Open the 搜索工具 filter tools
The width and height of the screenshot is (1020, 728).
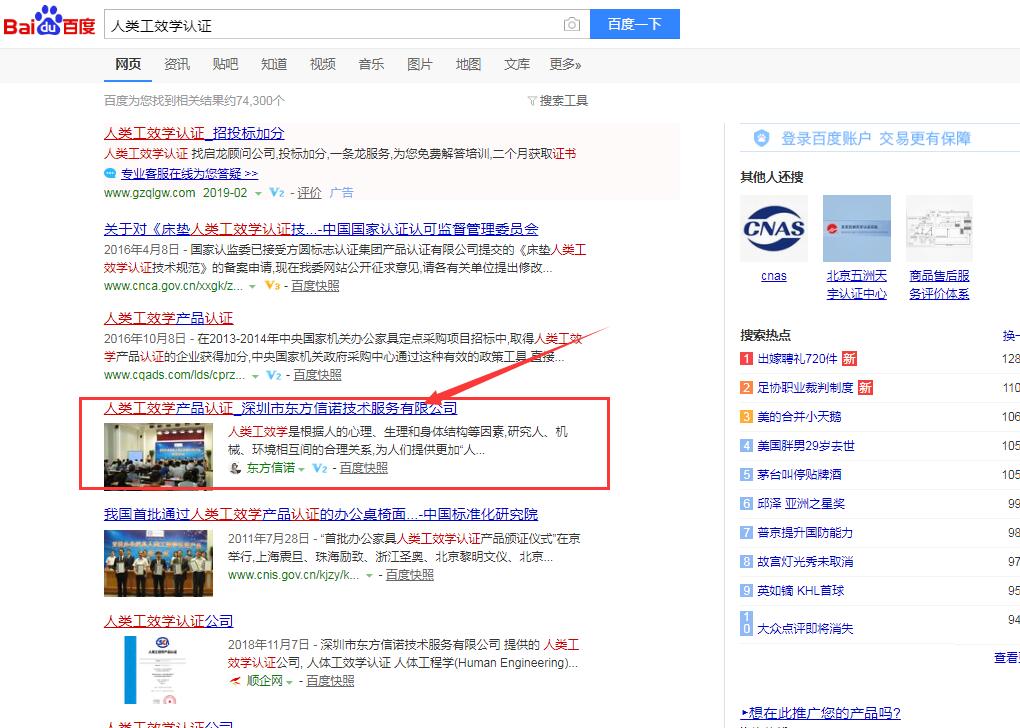pos(557,100)
